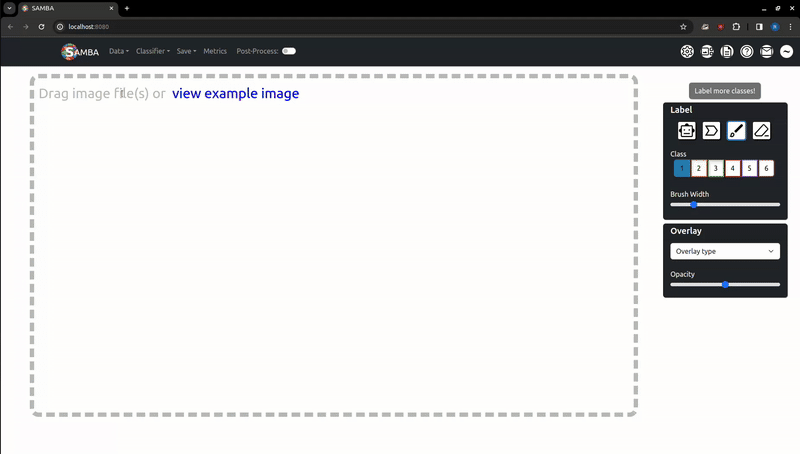This screenshot has width=800, height=454.
Task: Select the smart labelling robot tool
Action: [x=686, y=130]
